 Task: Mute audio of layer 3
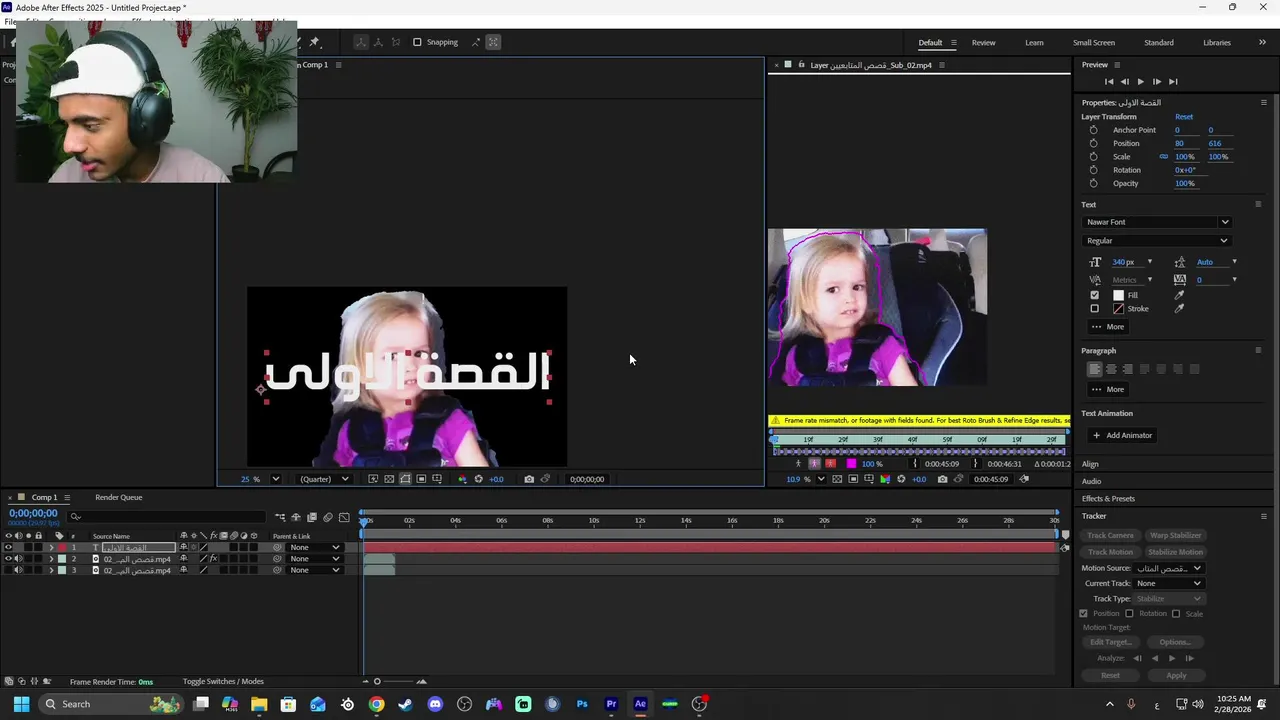(x=18, y=570)
